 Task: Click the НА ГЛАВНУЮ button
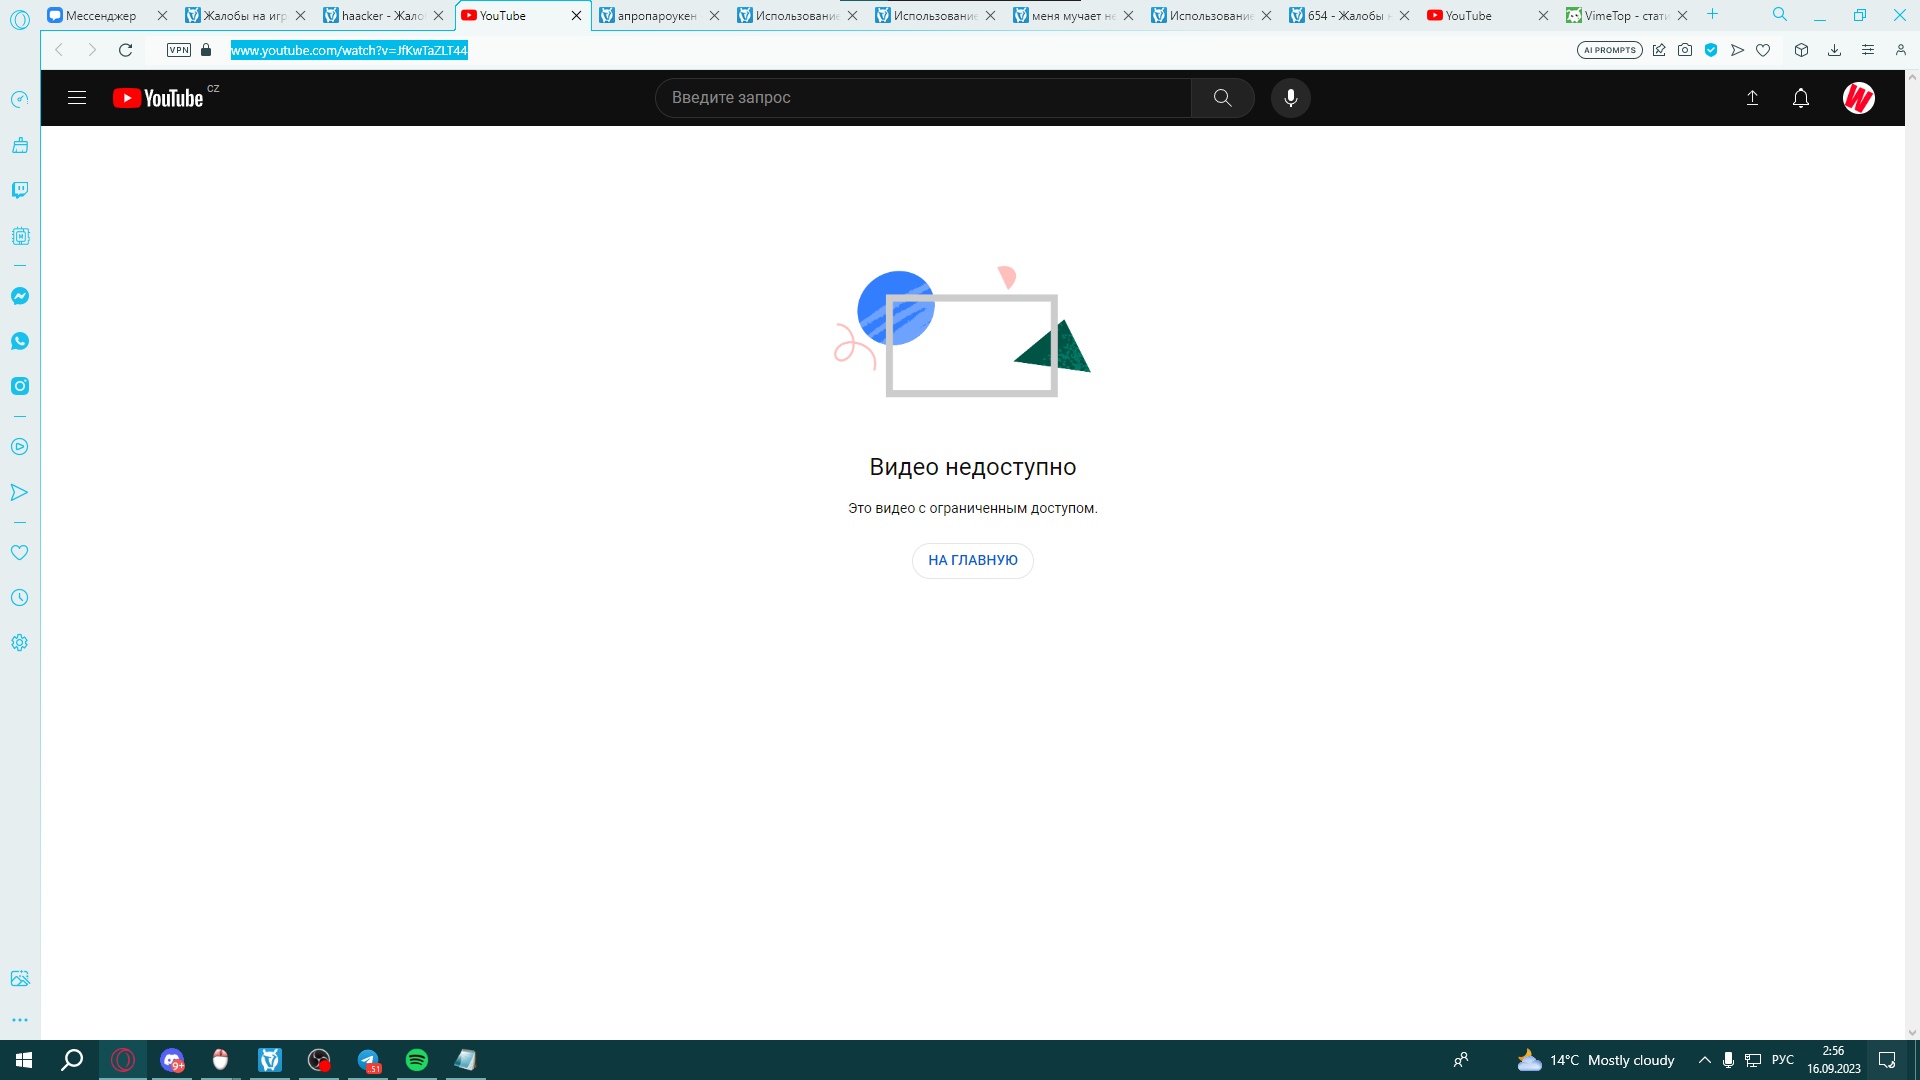tap(972, 560)
